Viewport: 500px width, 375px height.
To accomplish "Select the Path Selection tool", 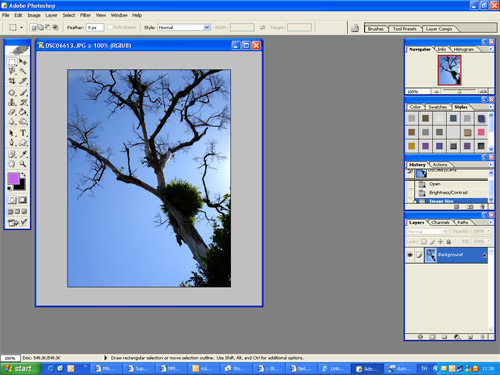I will click(x=12, y=133).
